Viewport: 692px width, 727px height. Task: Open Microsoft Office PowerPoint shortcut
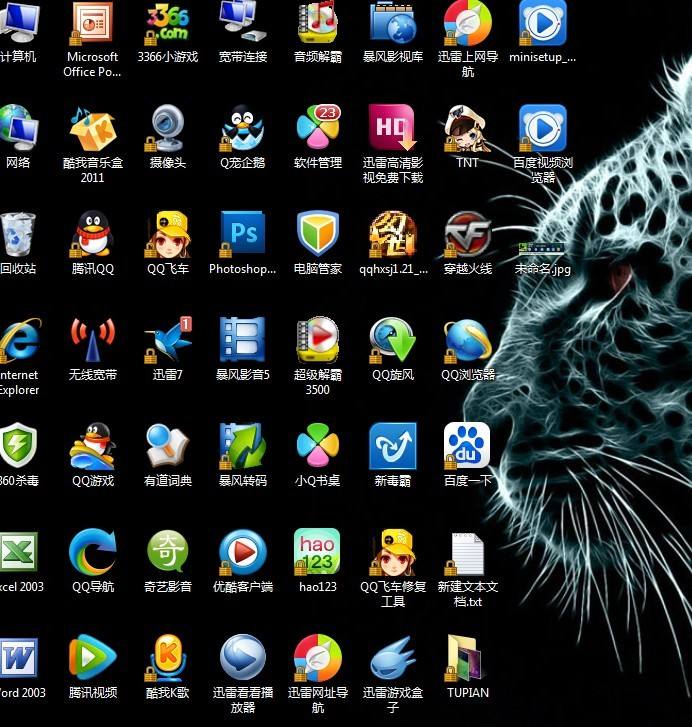pos(92,23)
